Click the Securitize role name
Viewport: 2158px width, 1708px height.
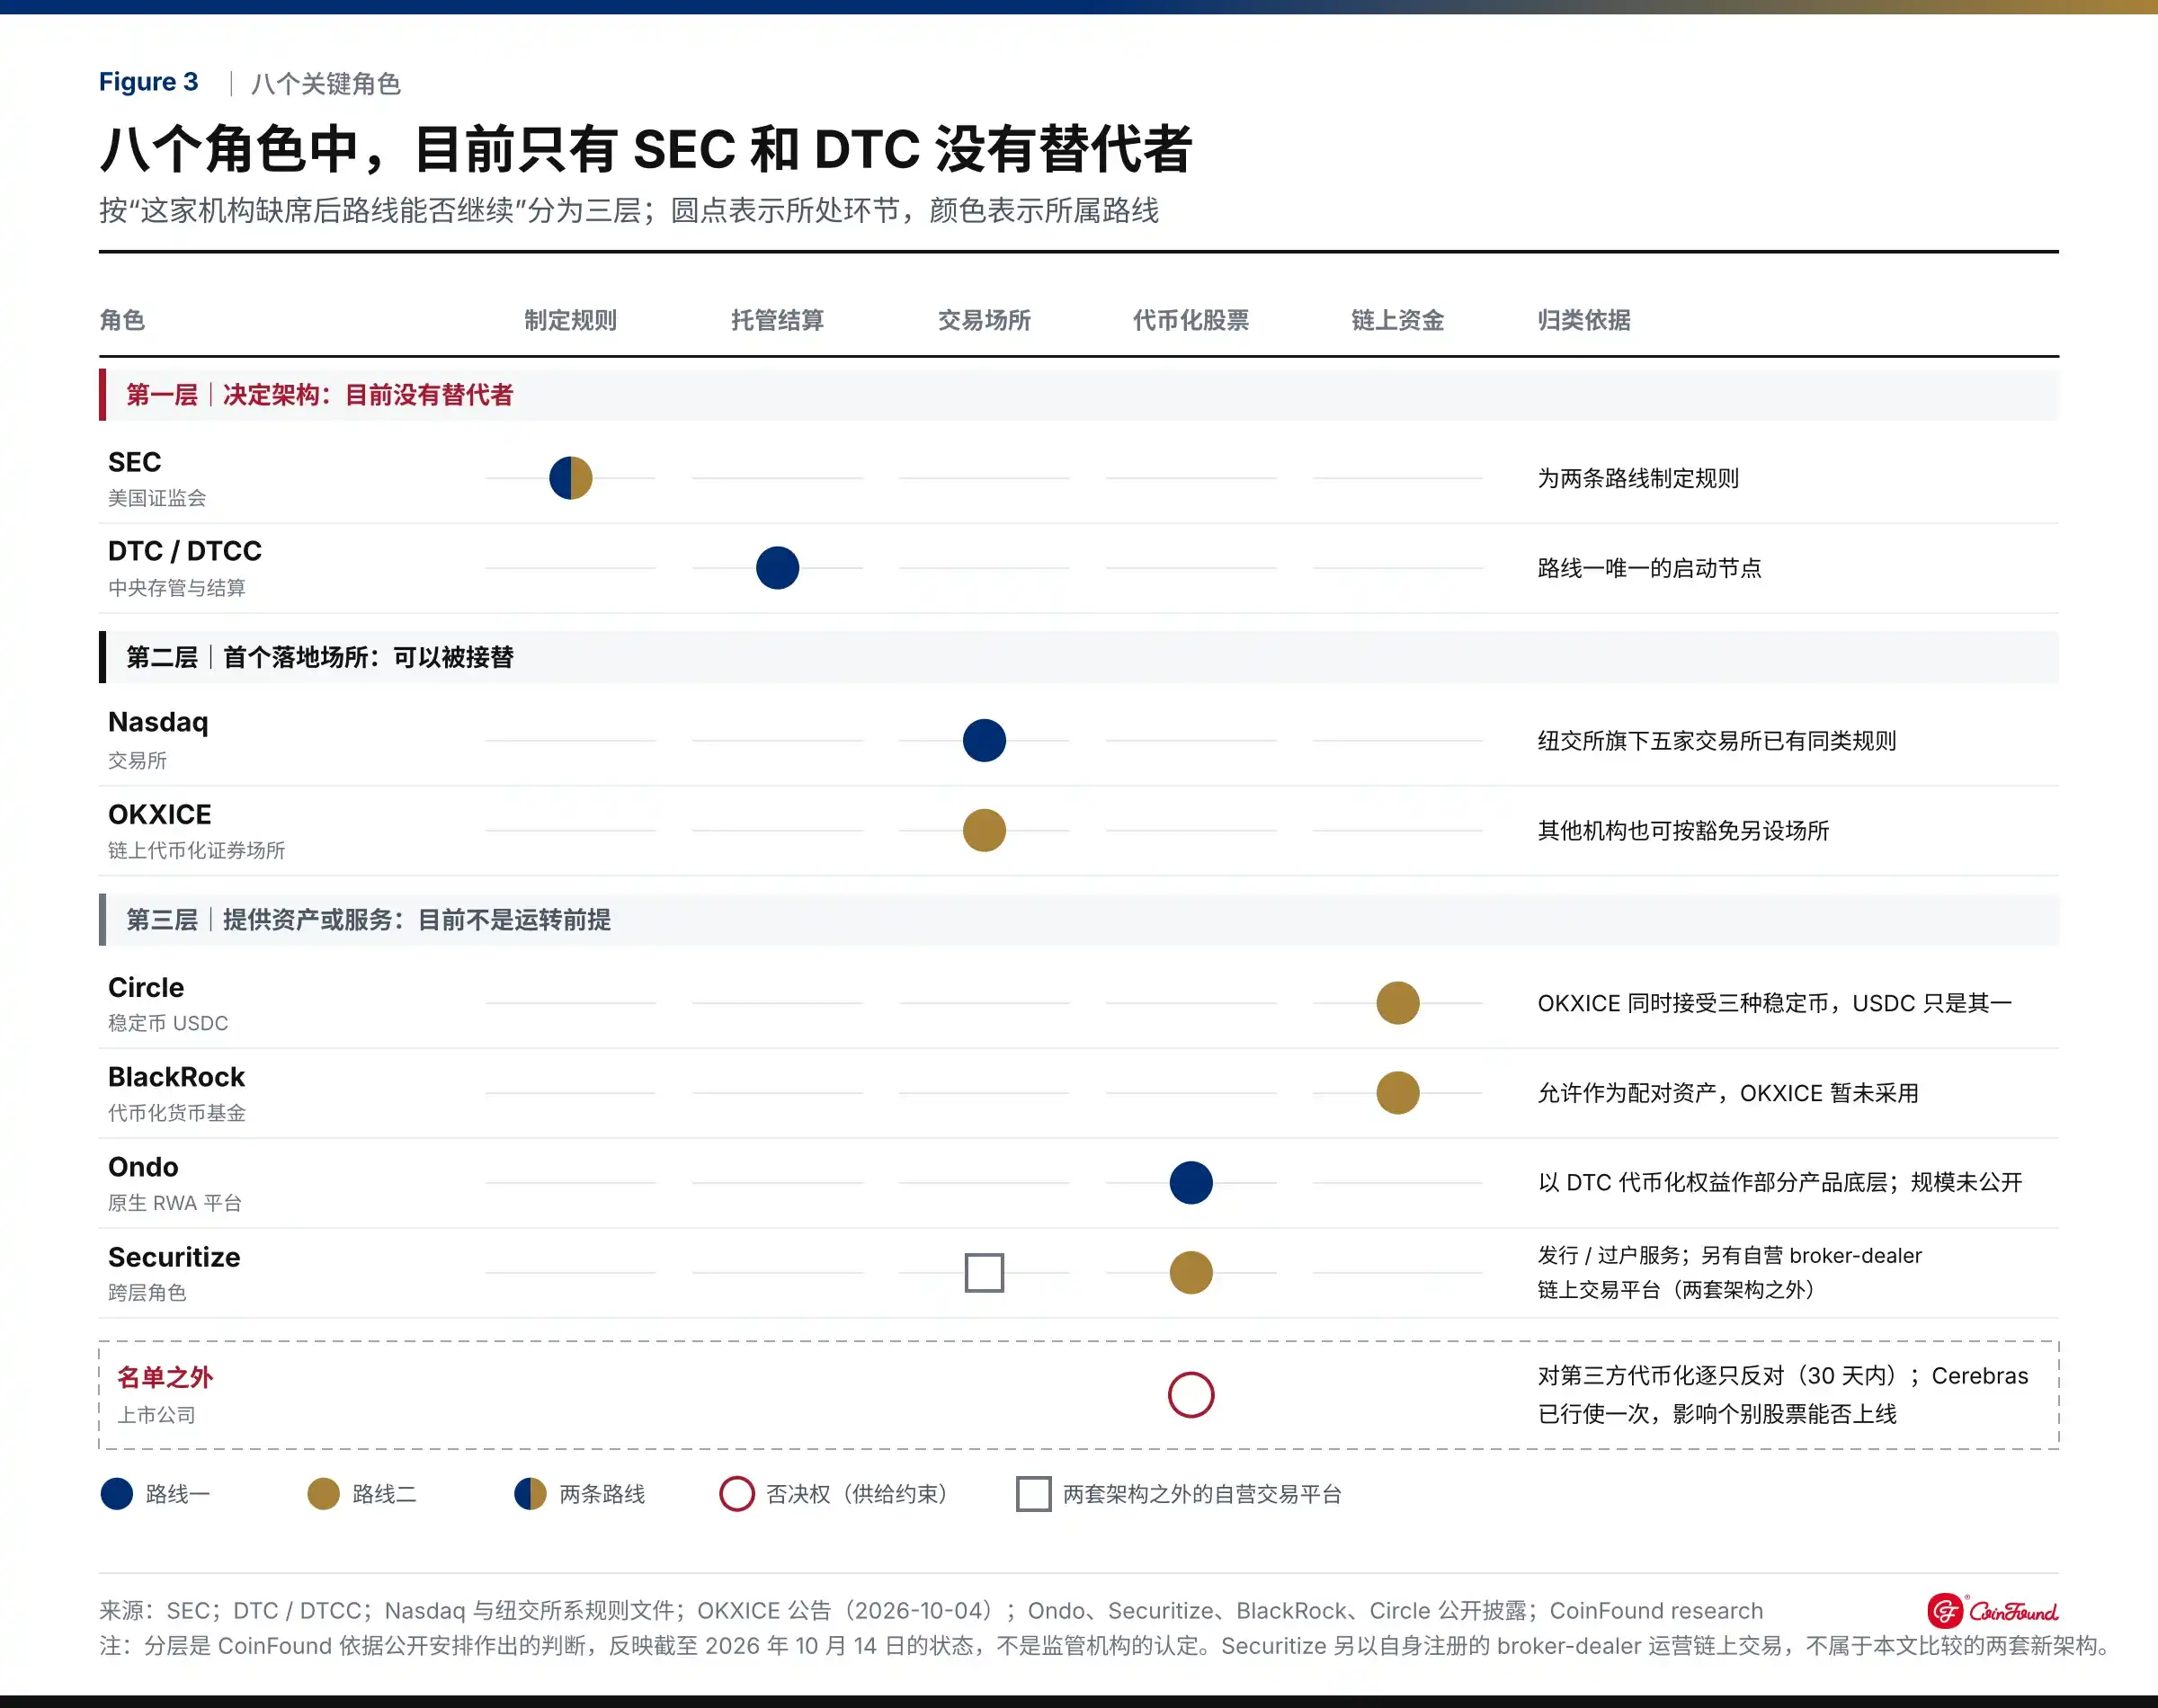coord(174,1257)
